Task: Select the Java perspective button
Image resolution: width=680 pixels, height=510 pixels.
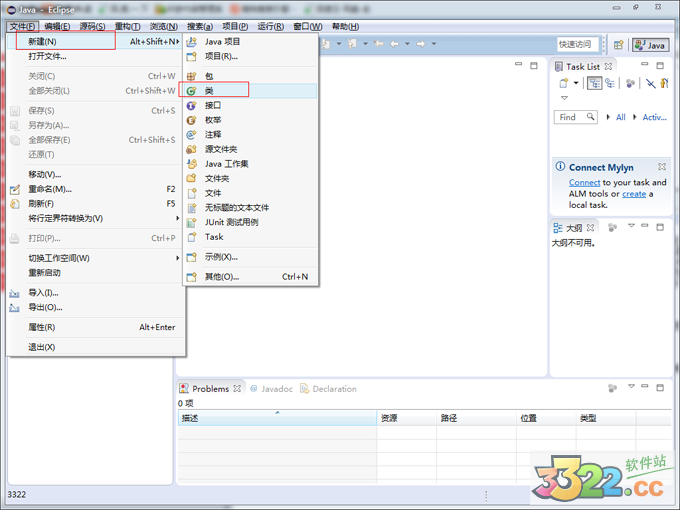Action: click(651, 45)
